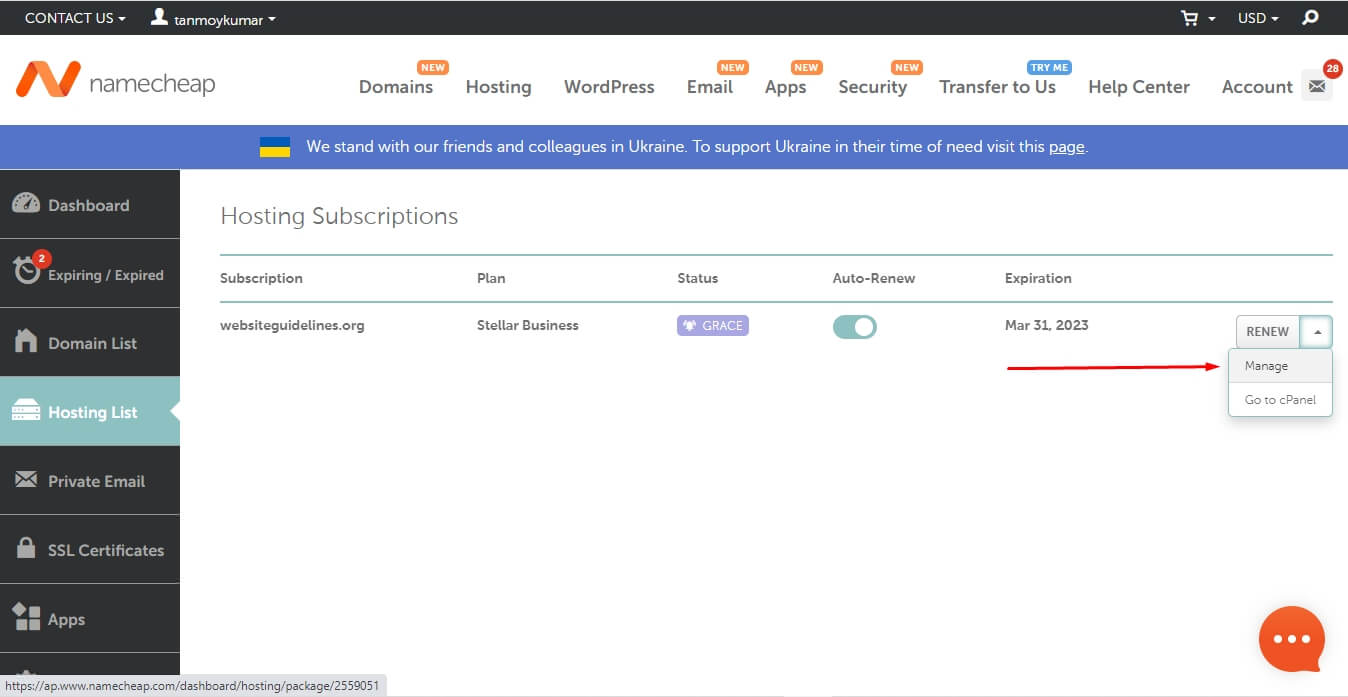Viewport: 1348px width, 697px height.
Task: Select Manage from the dropdown menu
Action: pyautogui.click(x=1266, y=366)
